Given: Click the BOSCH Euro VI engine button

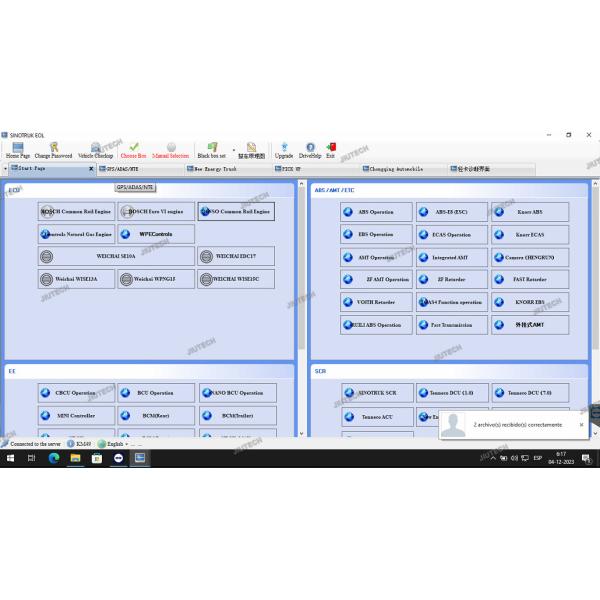Looking at the screenshot, I should pos(155,212).
